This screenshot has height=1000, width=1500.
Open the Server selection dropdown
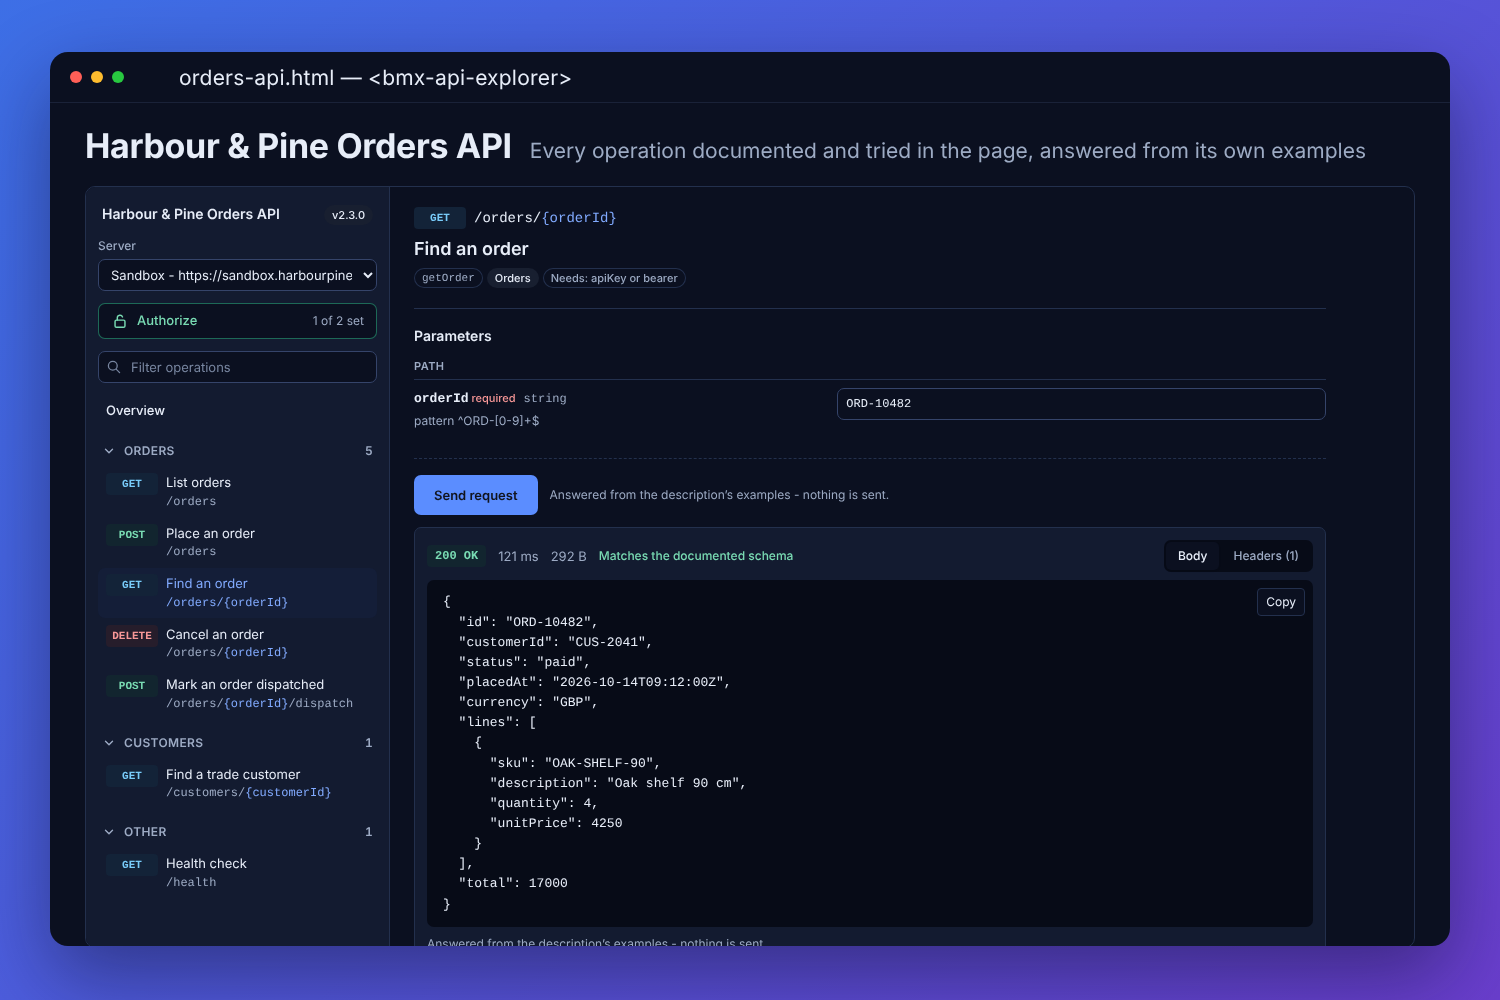[237, 275]
